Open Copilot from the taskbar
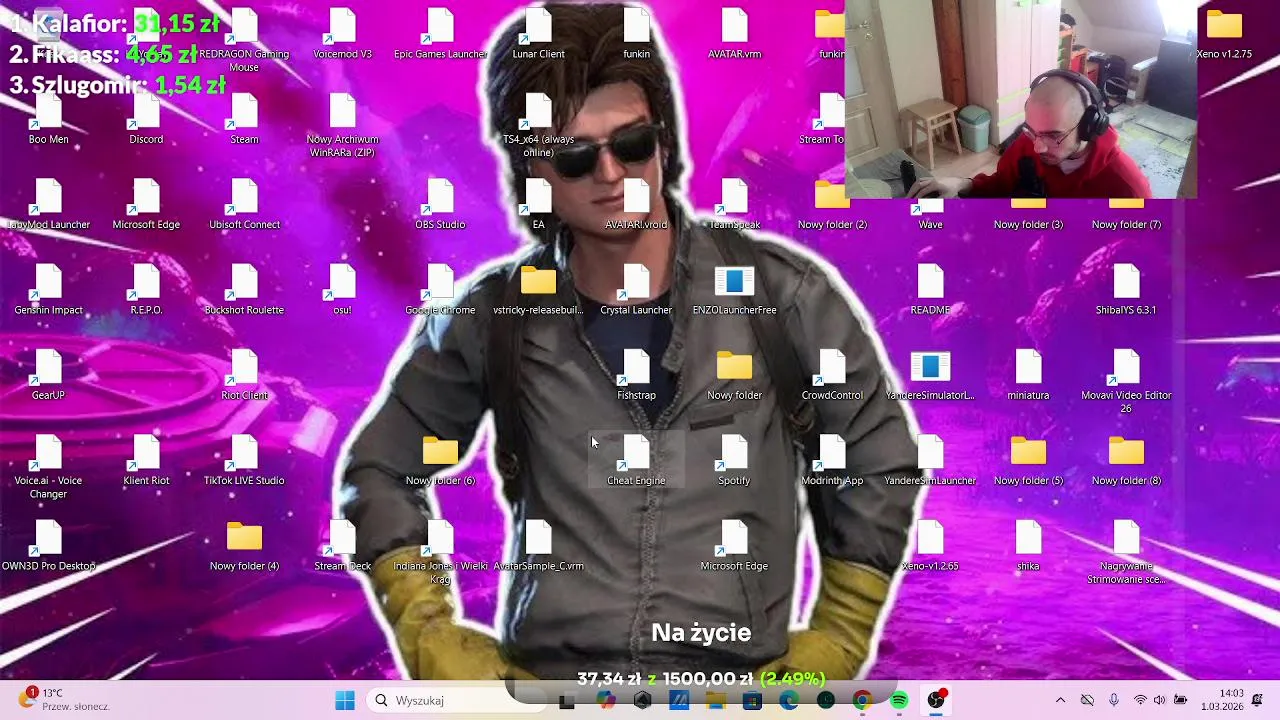Image resolution: width=1280 pixels, height=720 pixels. point(606,700)
